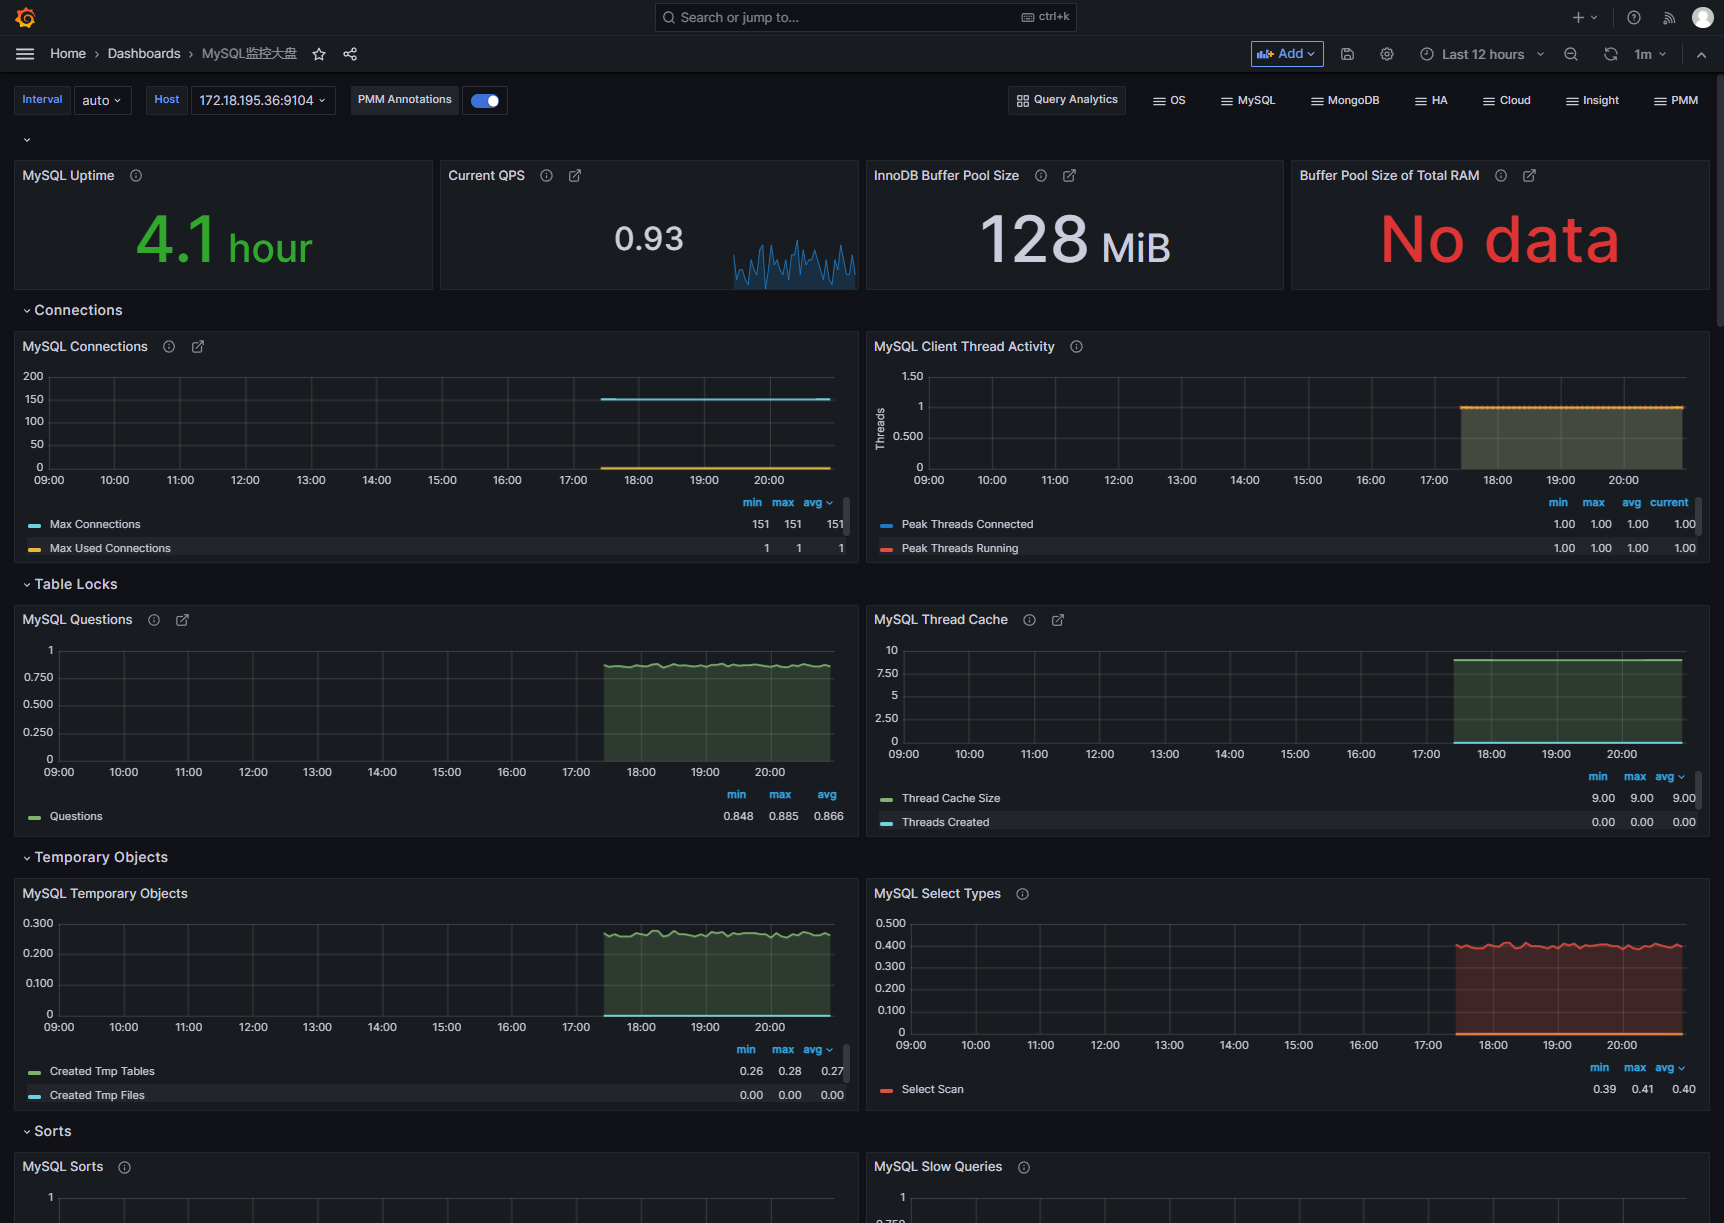Click the Grafana logo icon
The image size is (1724, 1223).
click(26, 17)
